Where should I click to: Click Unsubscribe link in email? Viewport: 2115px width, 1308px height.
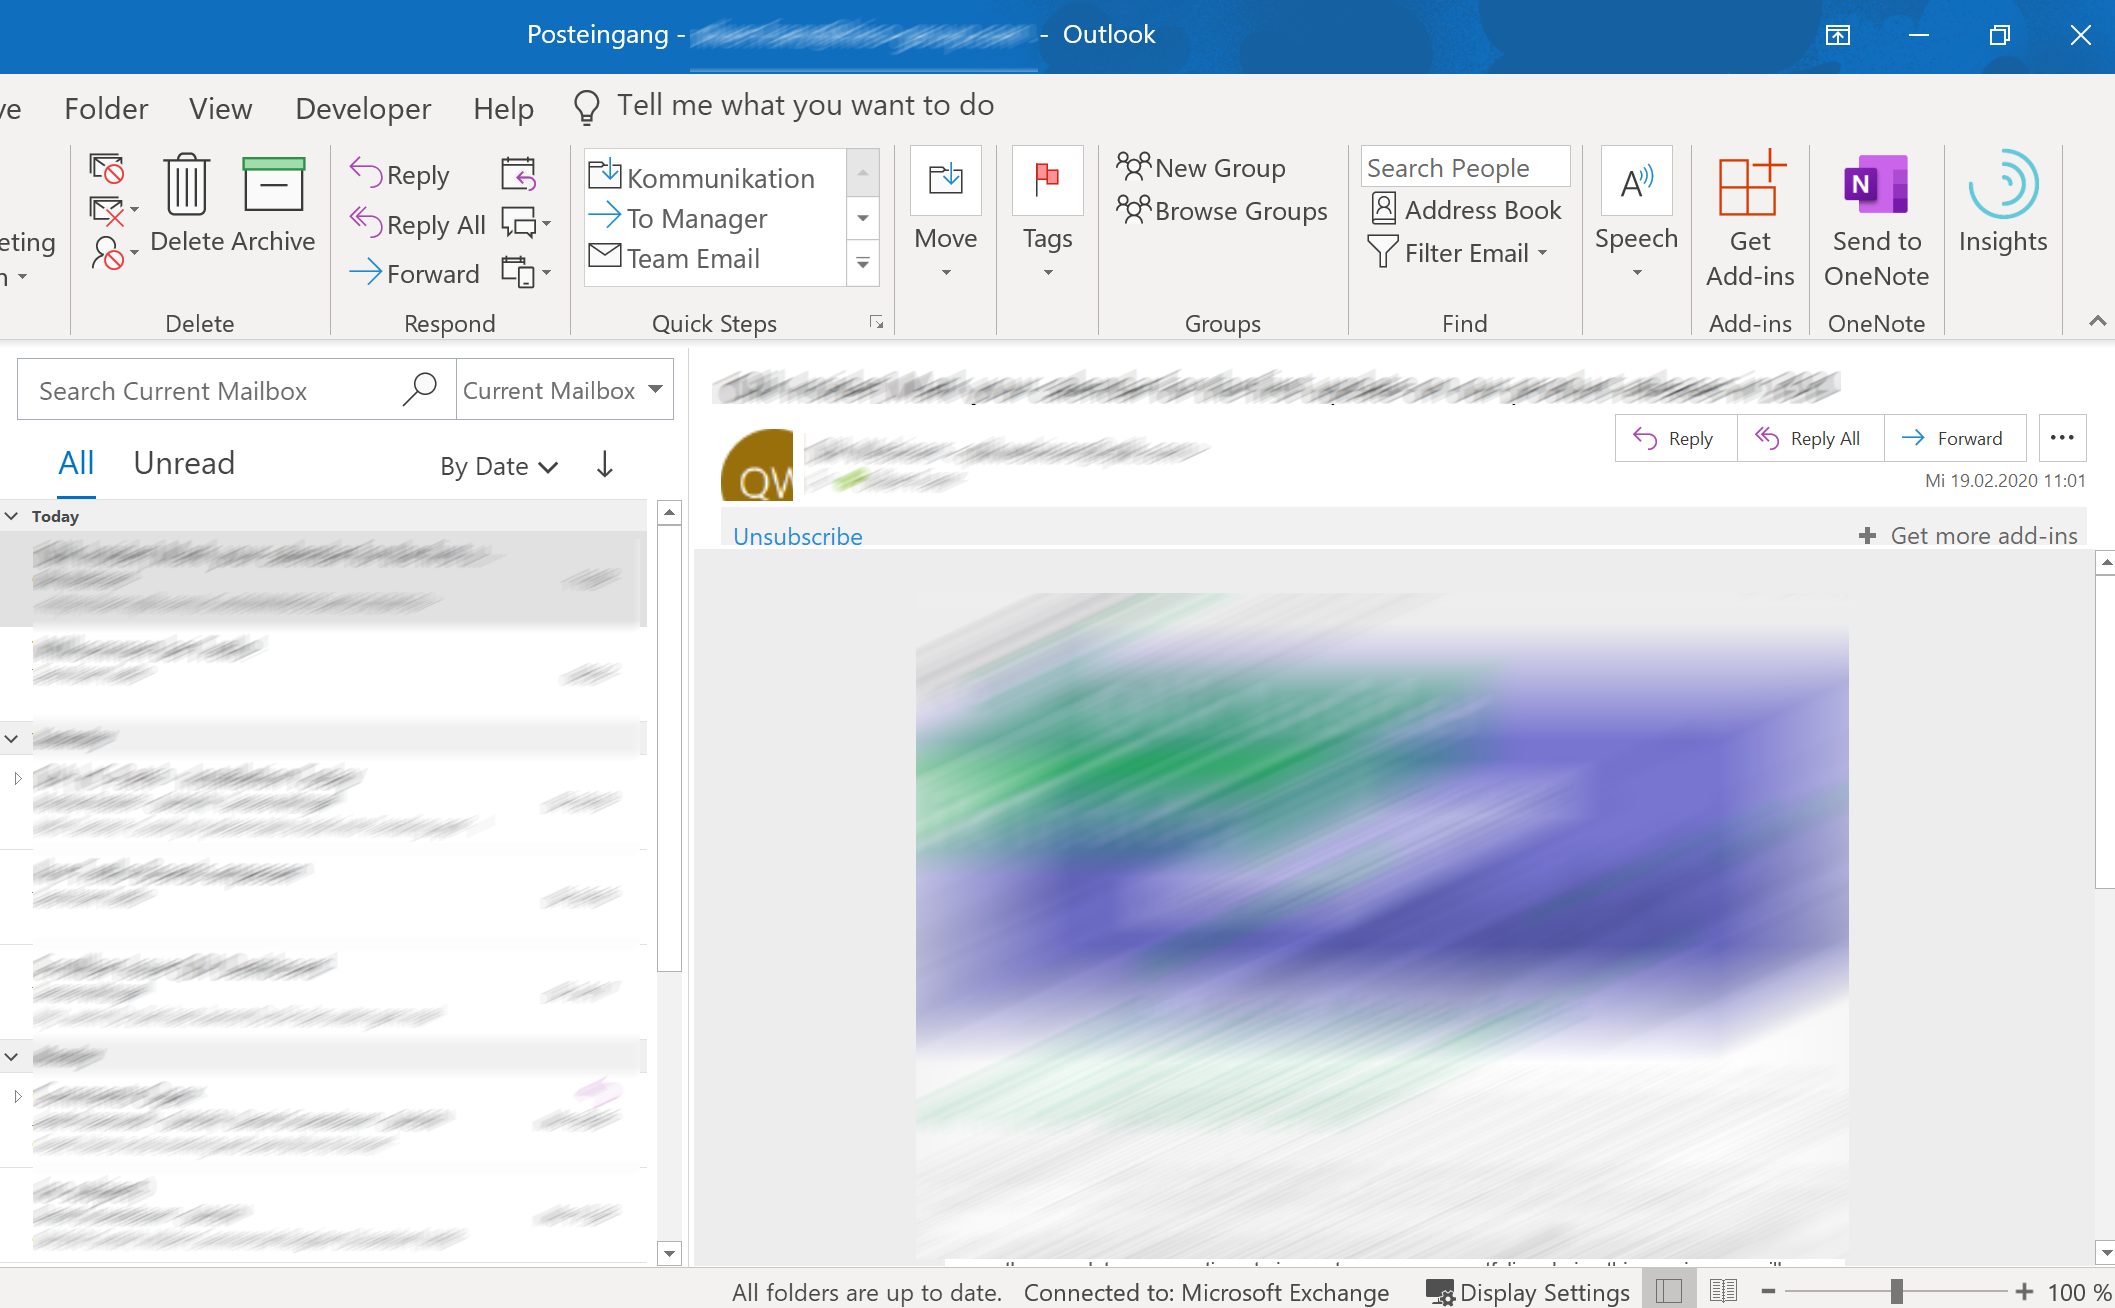(x=796, y=536)
